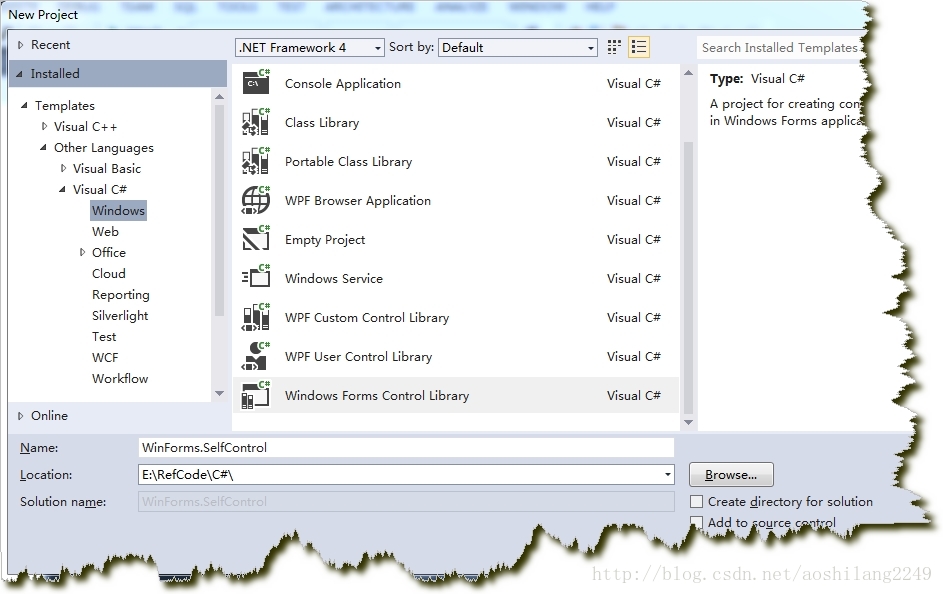The image size is (943, 594).
Task: Collapse the Templates tree node
Action: tap(25, 105)
